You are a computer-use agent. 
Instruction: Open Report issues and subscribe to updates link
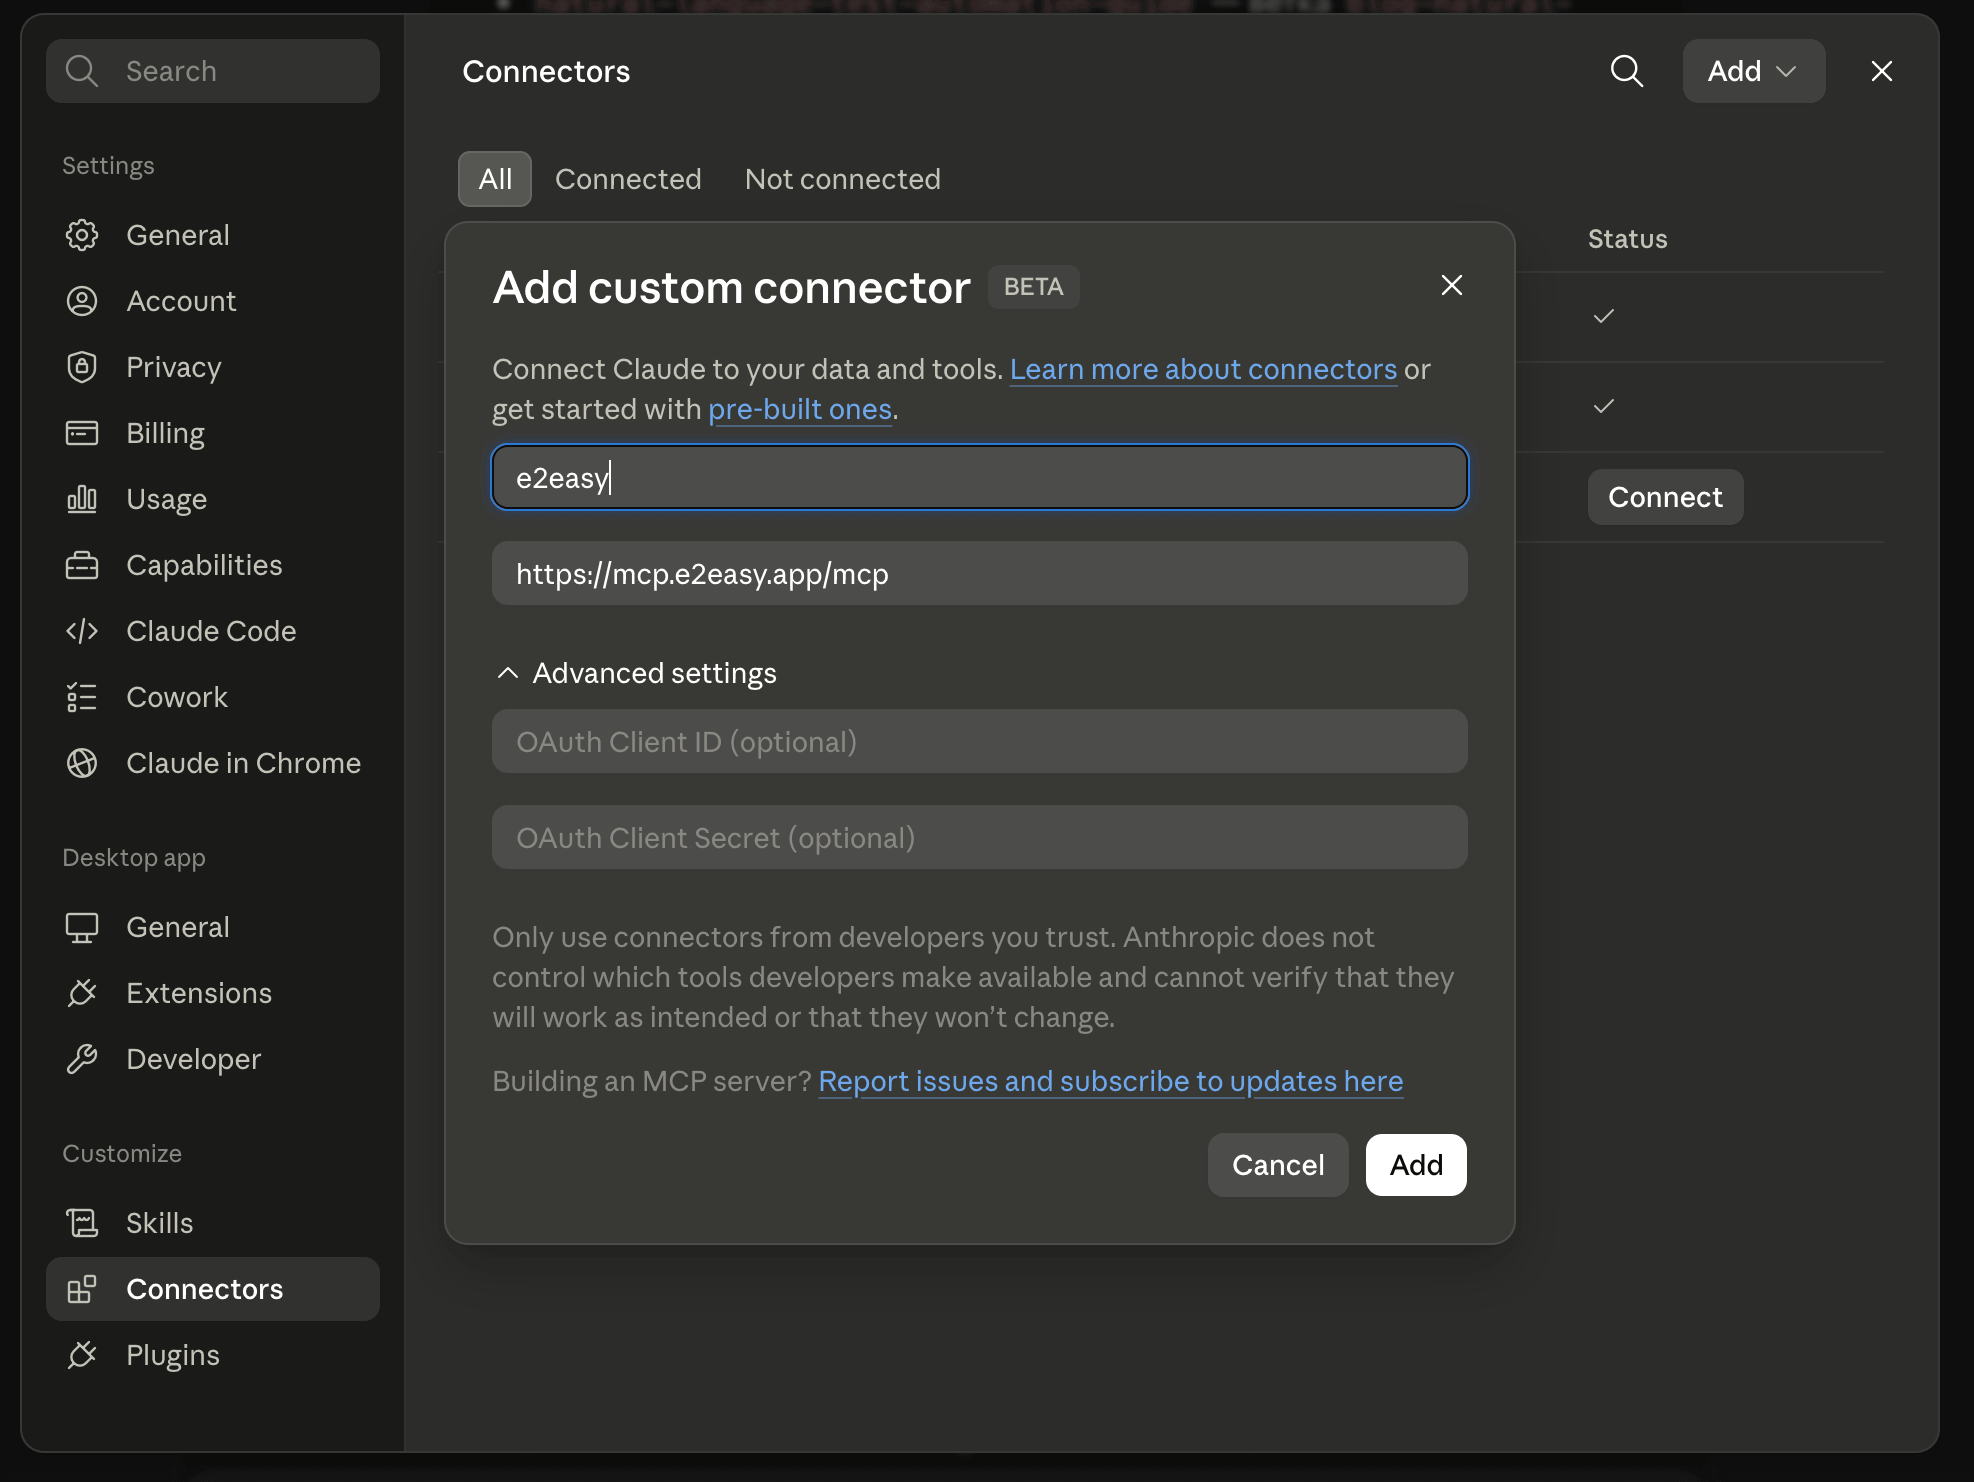1110,1081
